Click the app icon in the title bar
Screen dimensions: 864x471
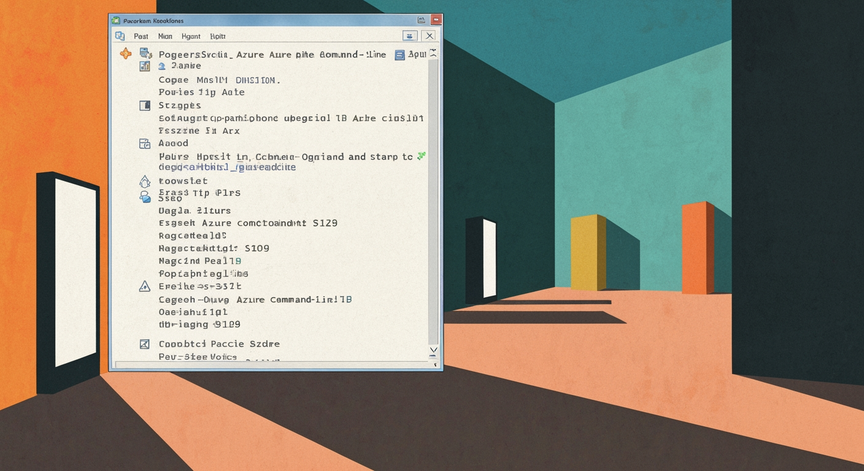[x=116, y=20]
